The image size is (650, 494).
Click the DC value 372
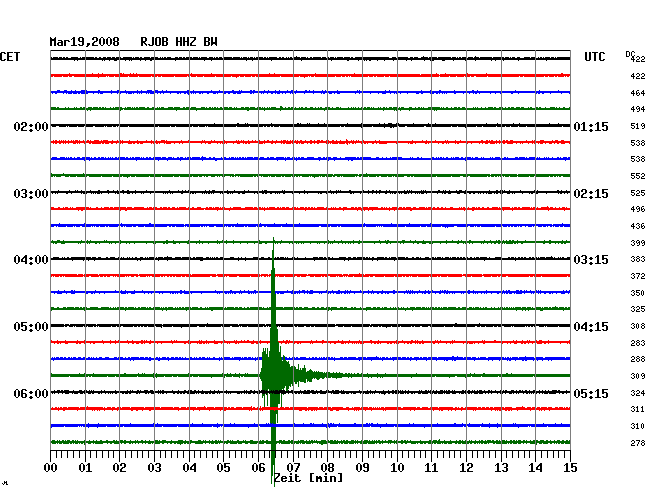[x=638, y=276]
